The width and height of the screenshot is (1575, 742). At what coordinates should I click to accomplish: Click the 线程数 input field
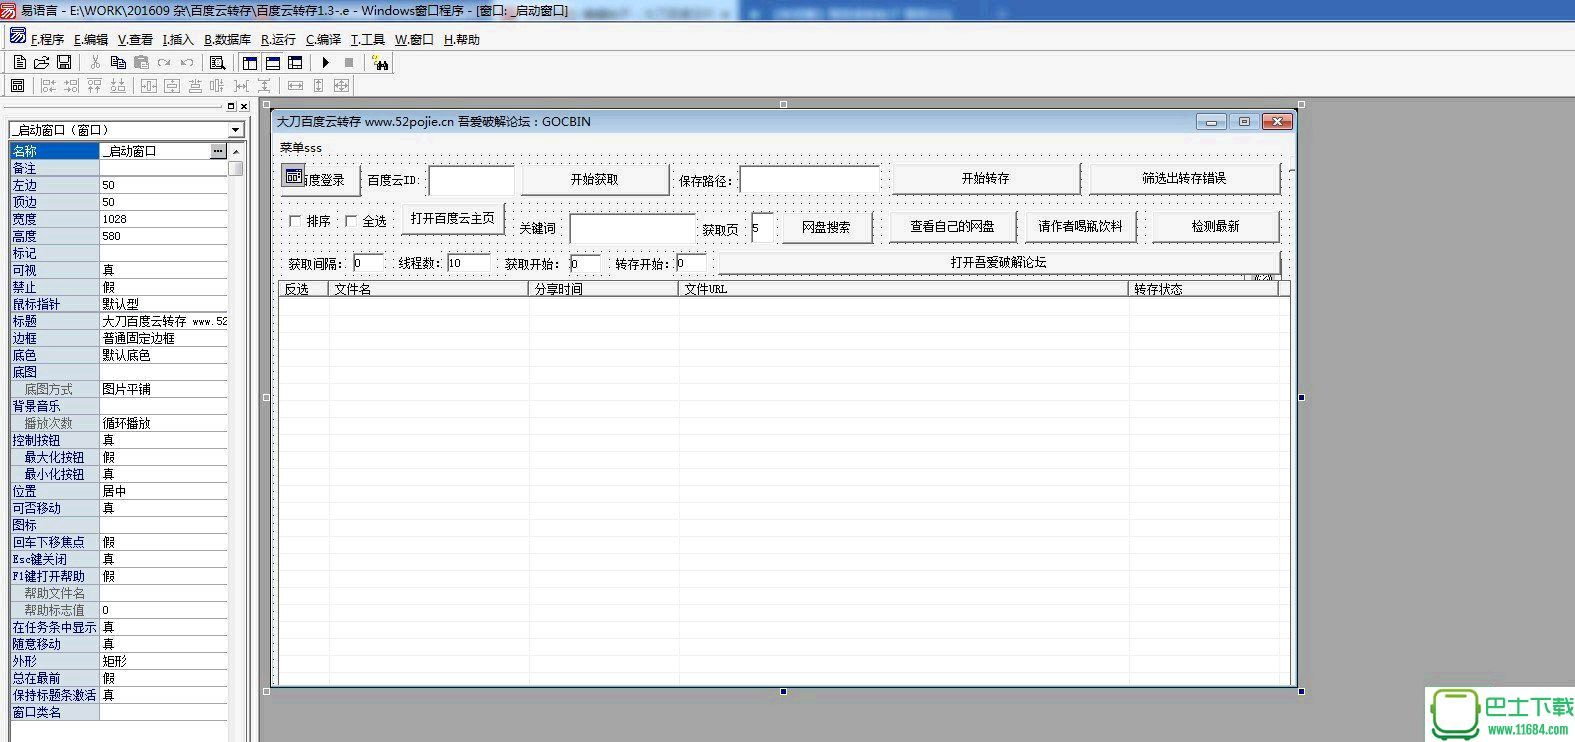[469, 263]
